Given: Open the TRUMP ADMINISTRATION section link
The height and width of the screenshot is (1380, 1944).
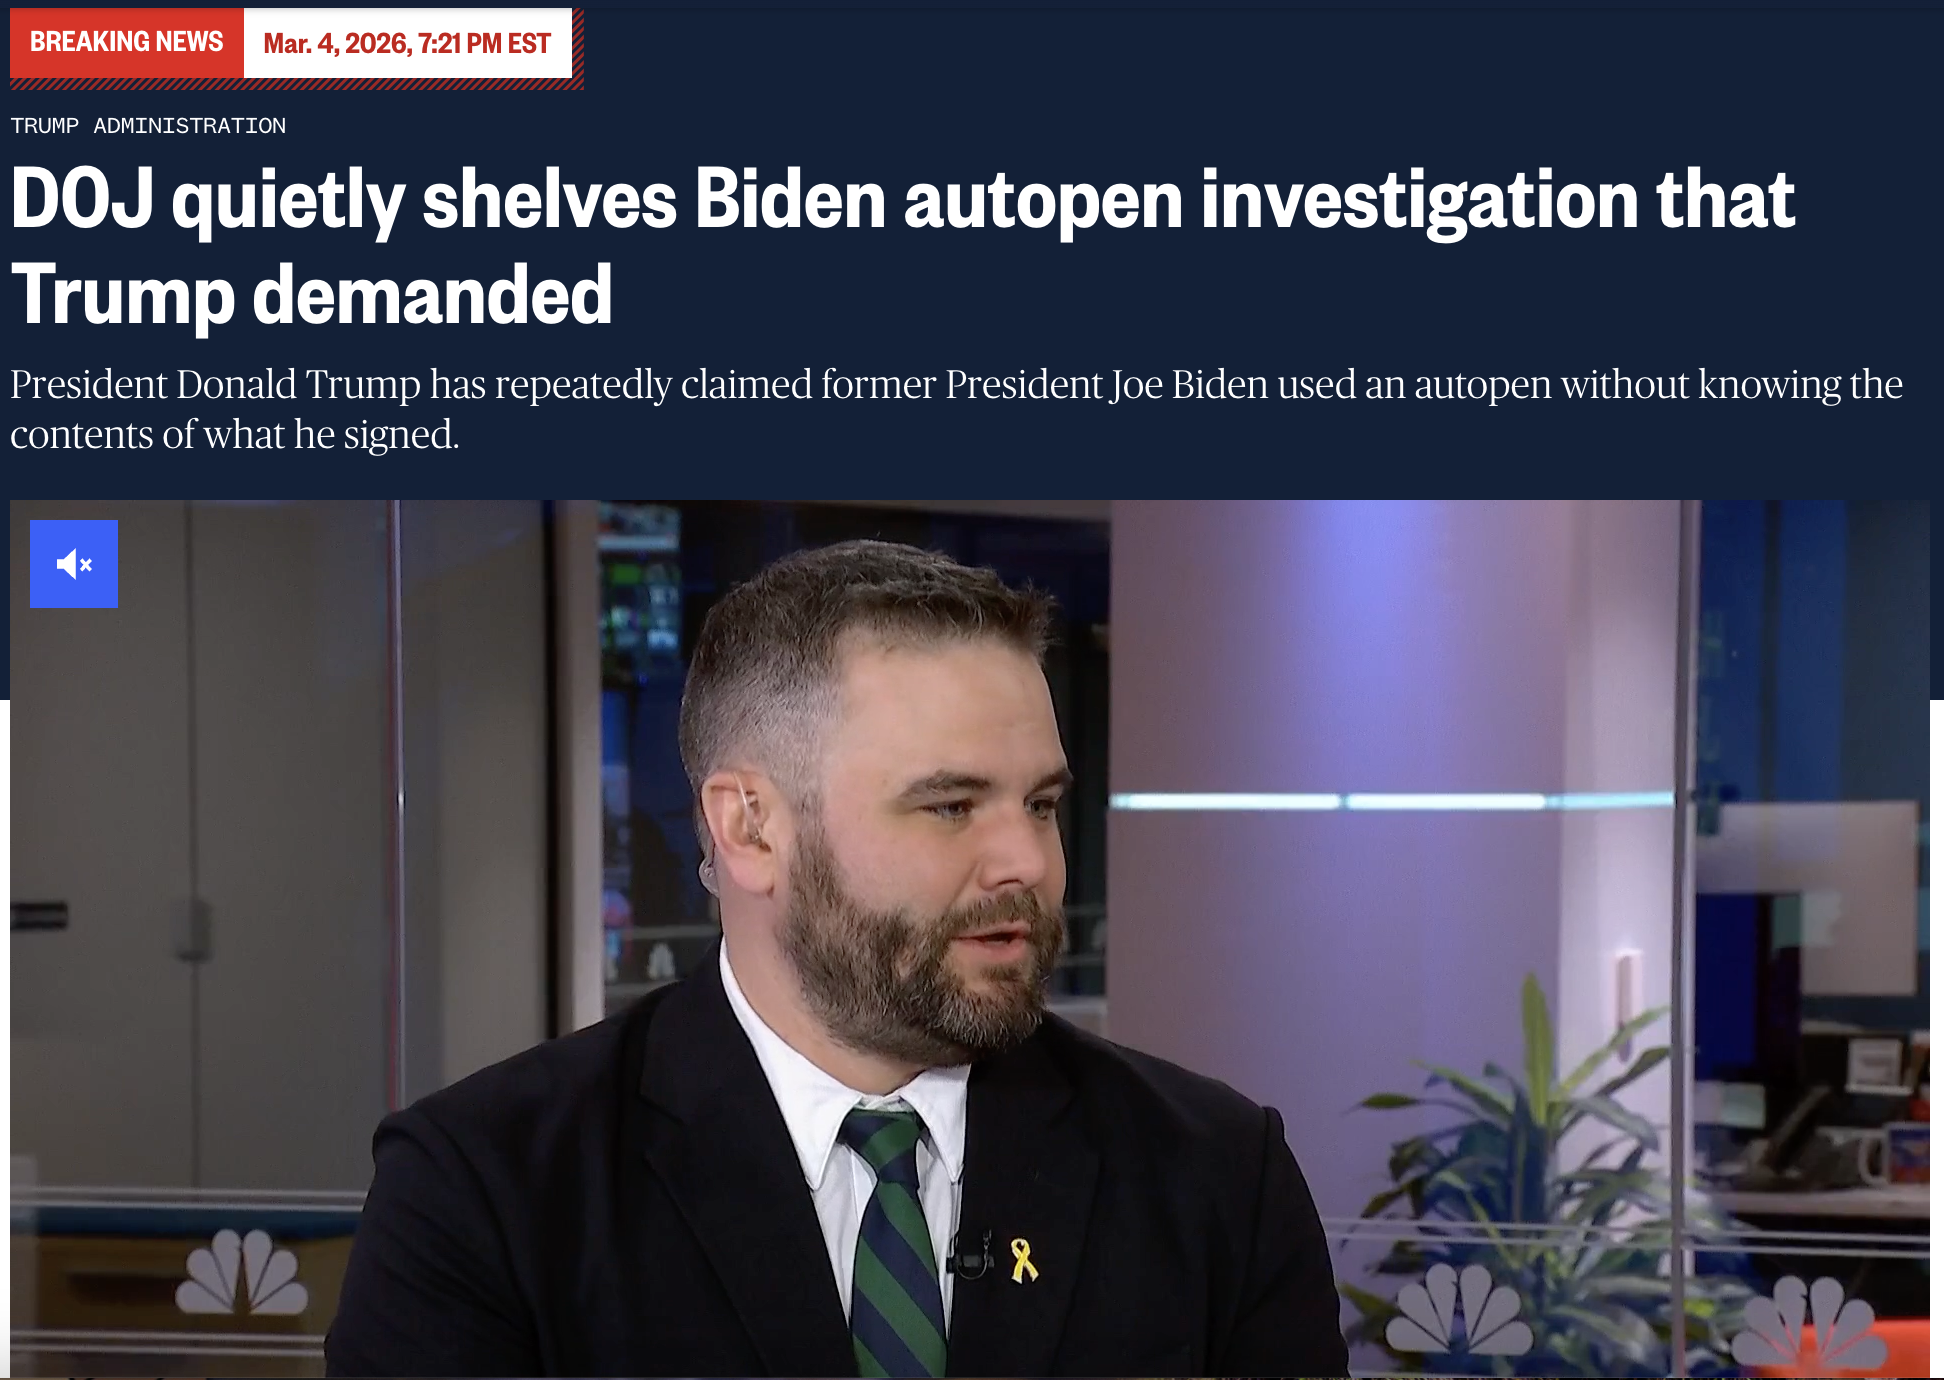Looking at the screenshot, I should [148, 126].
